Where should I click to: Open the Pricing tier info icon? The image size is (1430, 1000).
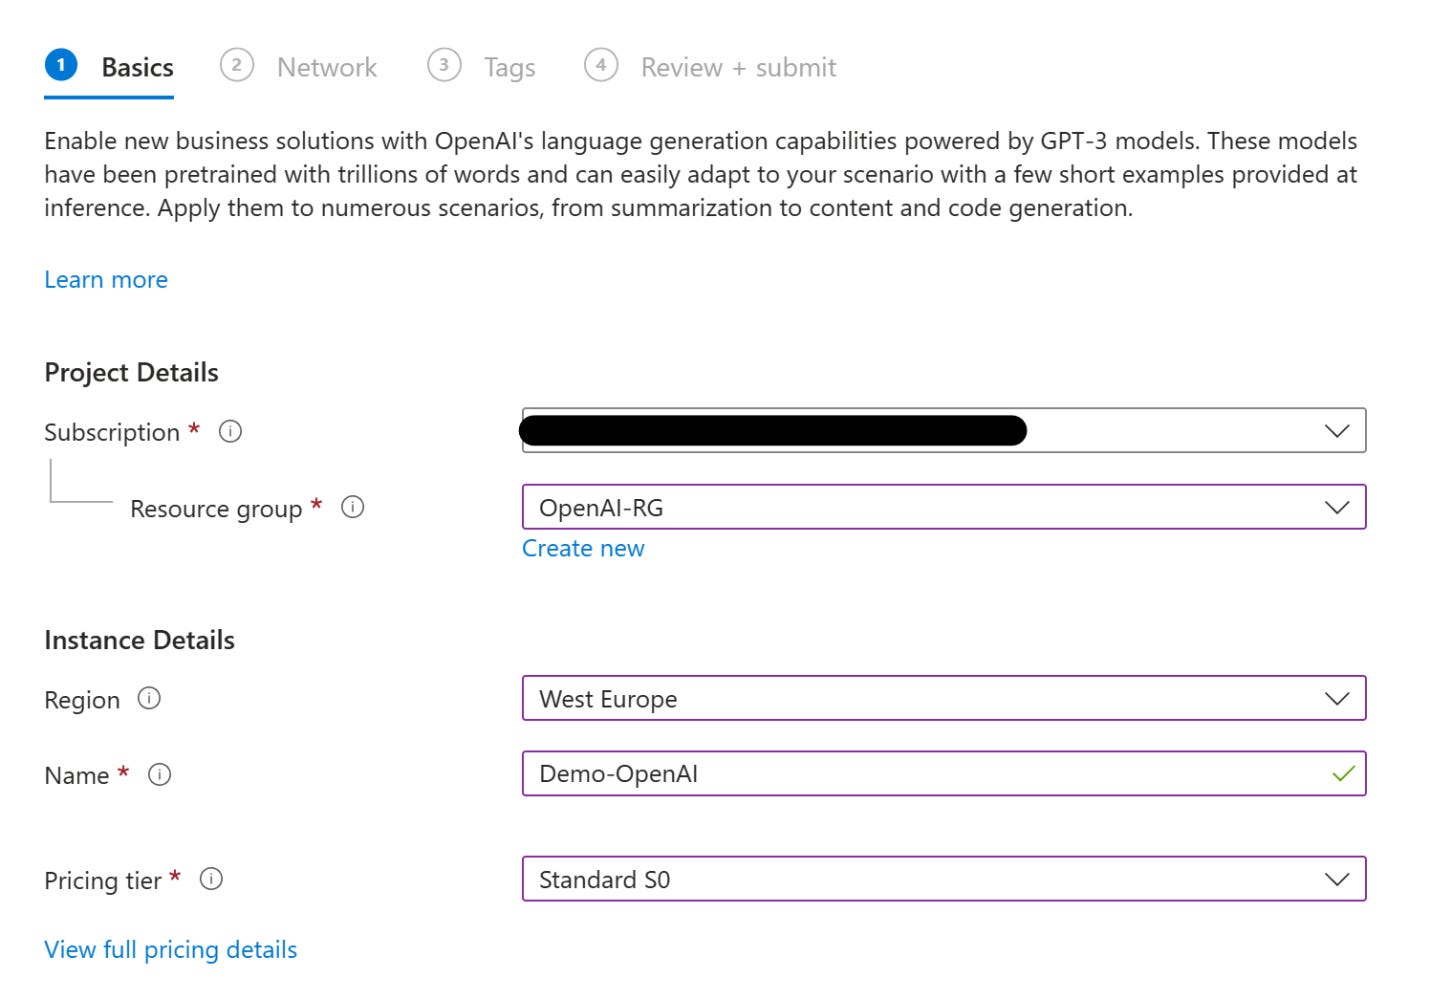click(211, 879)
